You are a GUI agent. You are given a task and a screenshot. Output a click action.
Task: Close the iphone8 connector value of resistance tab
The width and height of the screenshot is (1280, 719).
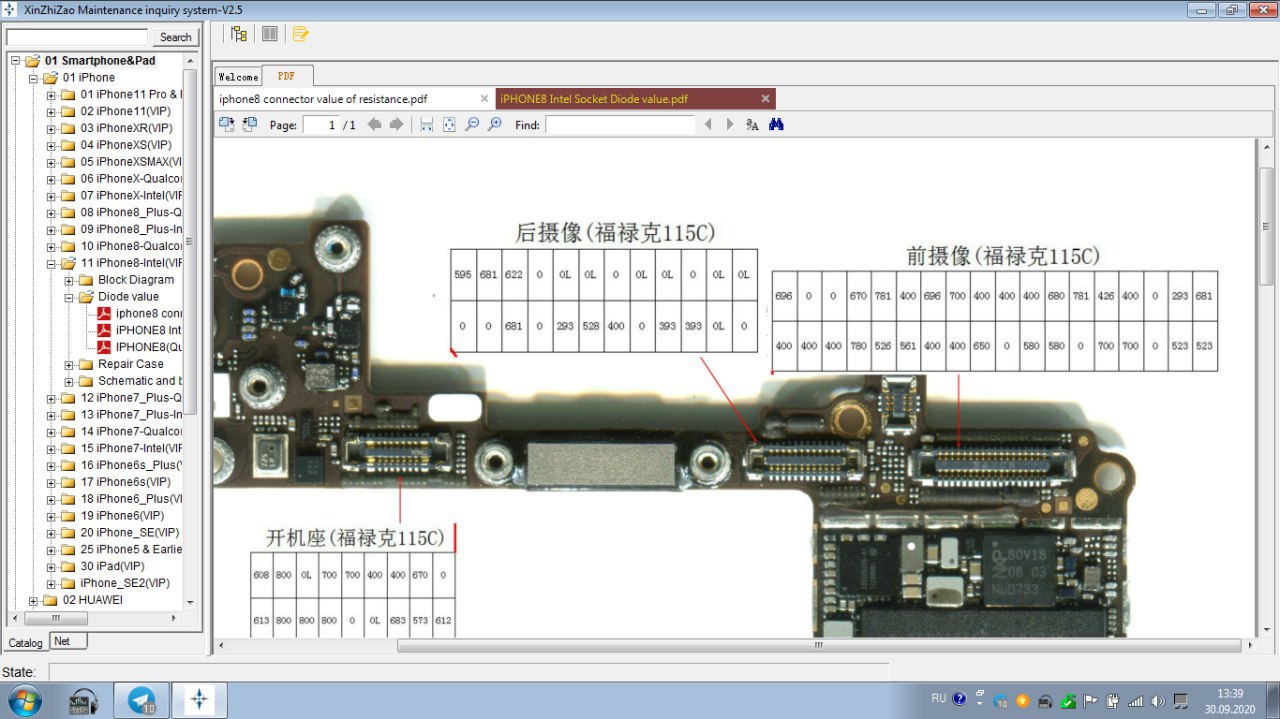point(484,99)
